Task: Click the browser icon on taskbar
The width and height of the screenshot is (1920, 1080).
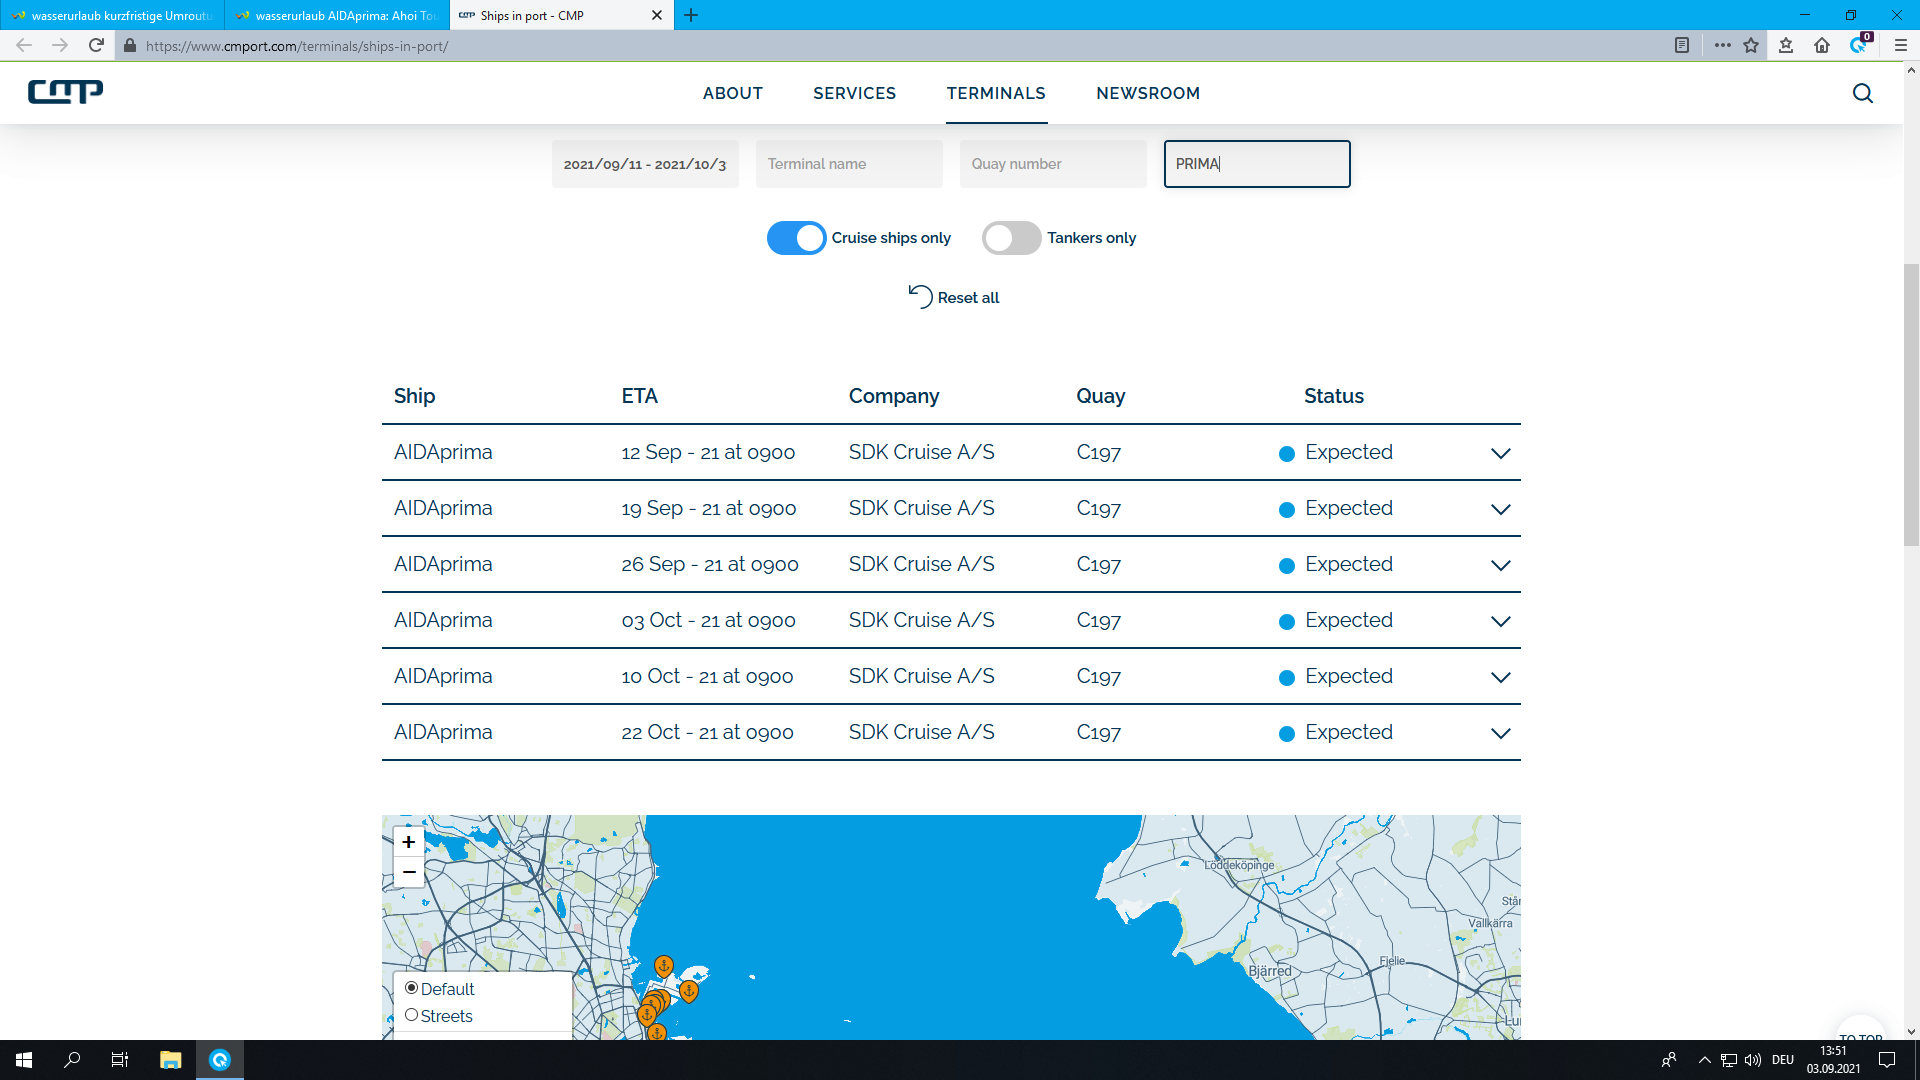Action: 220,1060
